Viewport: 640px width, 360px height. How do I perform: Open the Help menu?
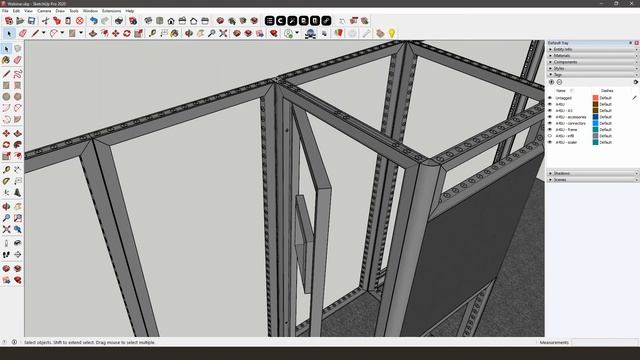[130, 11]
